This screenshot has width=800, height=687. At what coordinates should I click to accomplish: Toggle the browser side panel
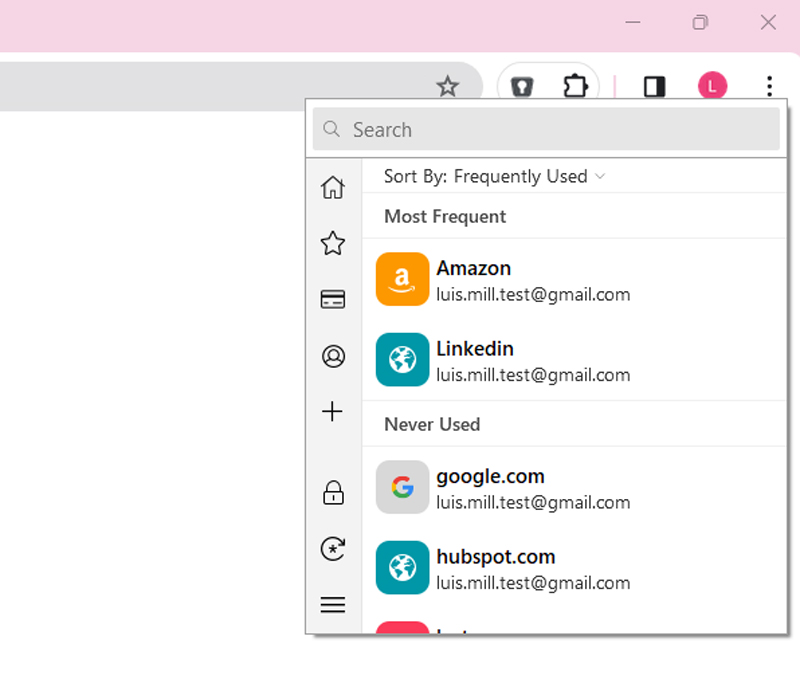coord(654,86)
